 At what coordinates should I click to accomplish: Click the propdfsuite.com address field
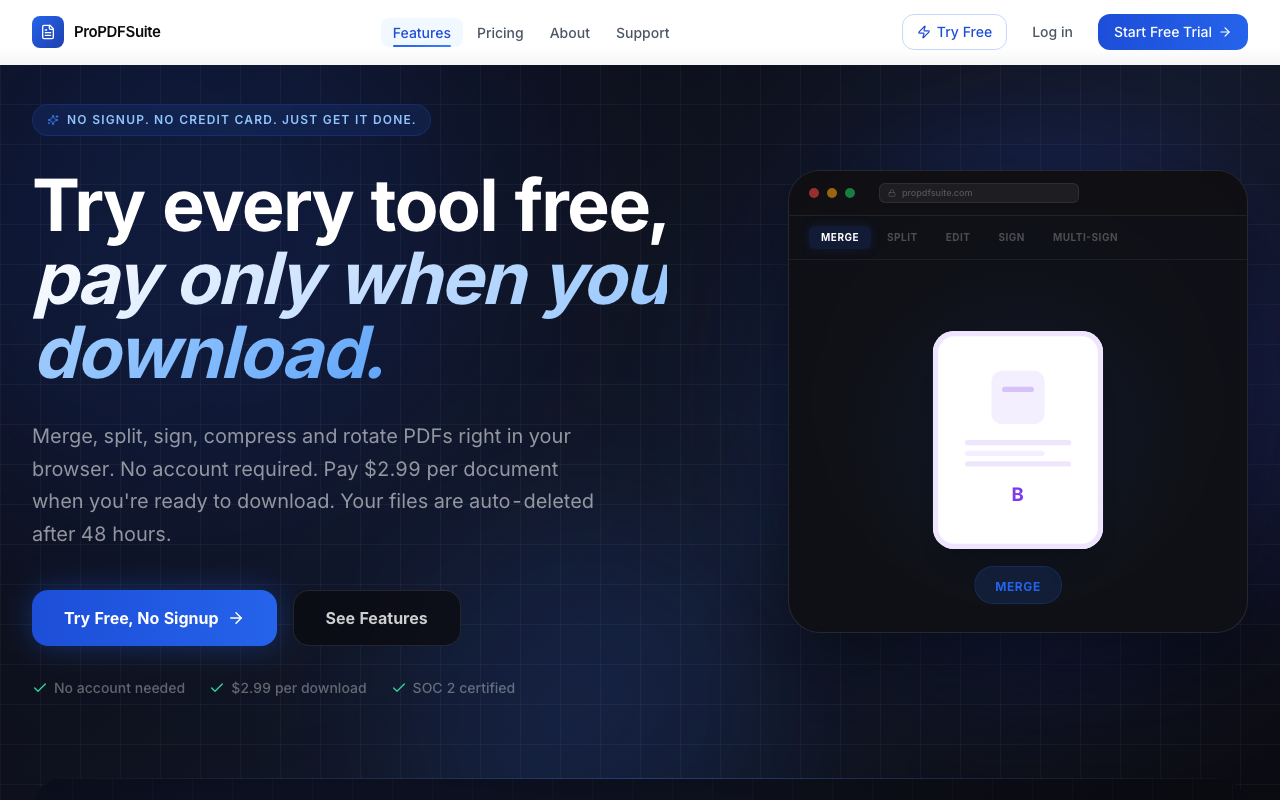[x=978, y=193]
